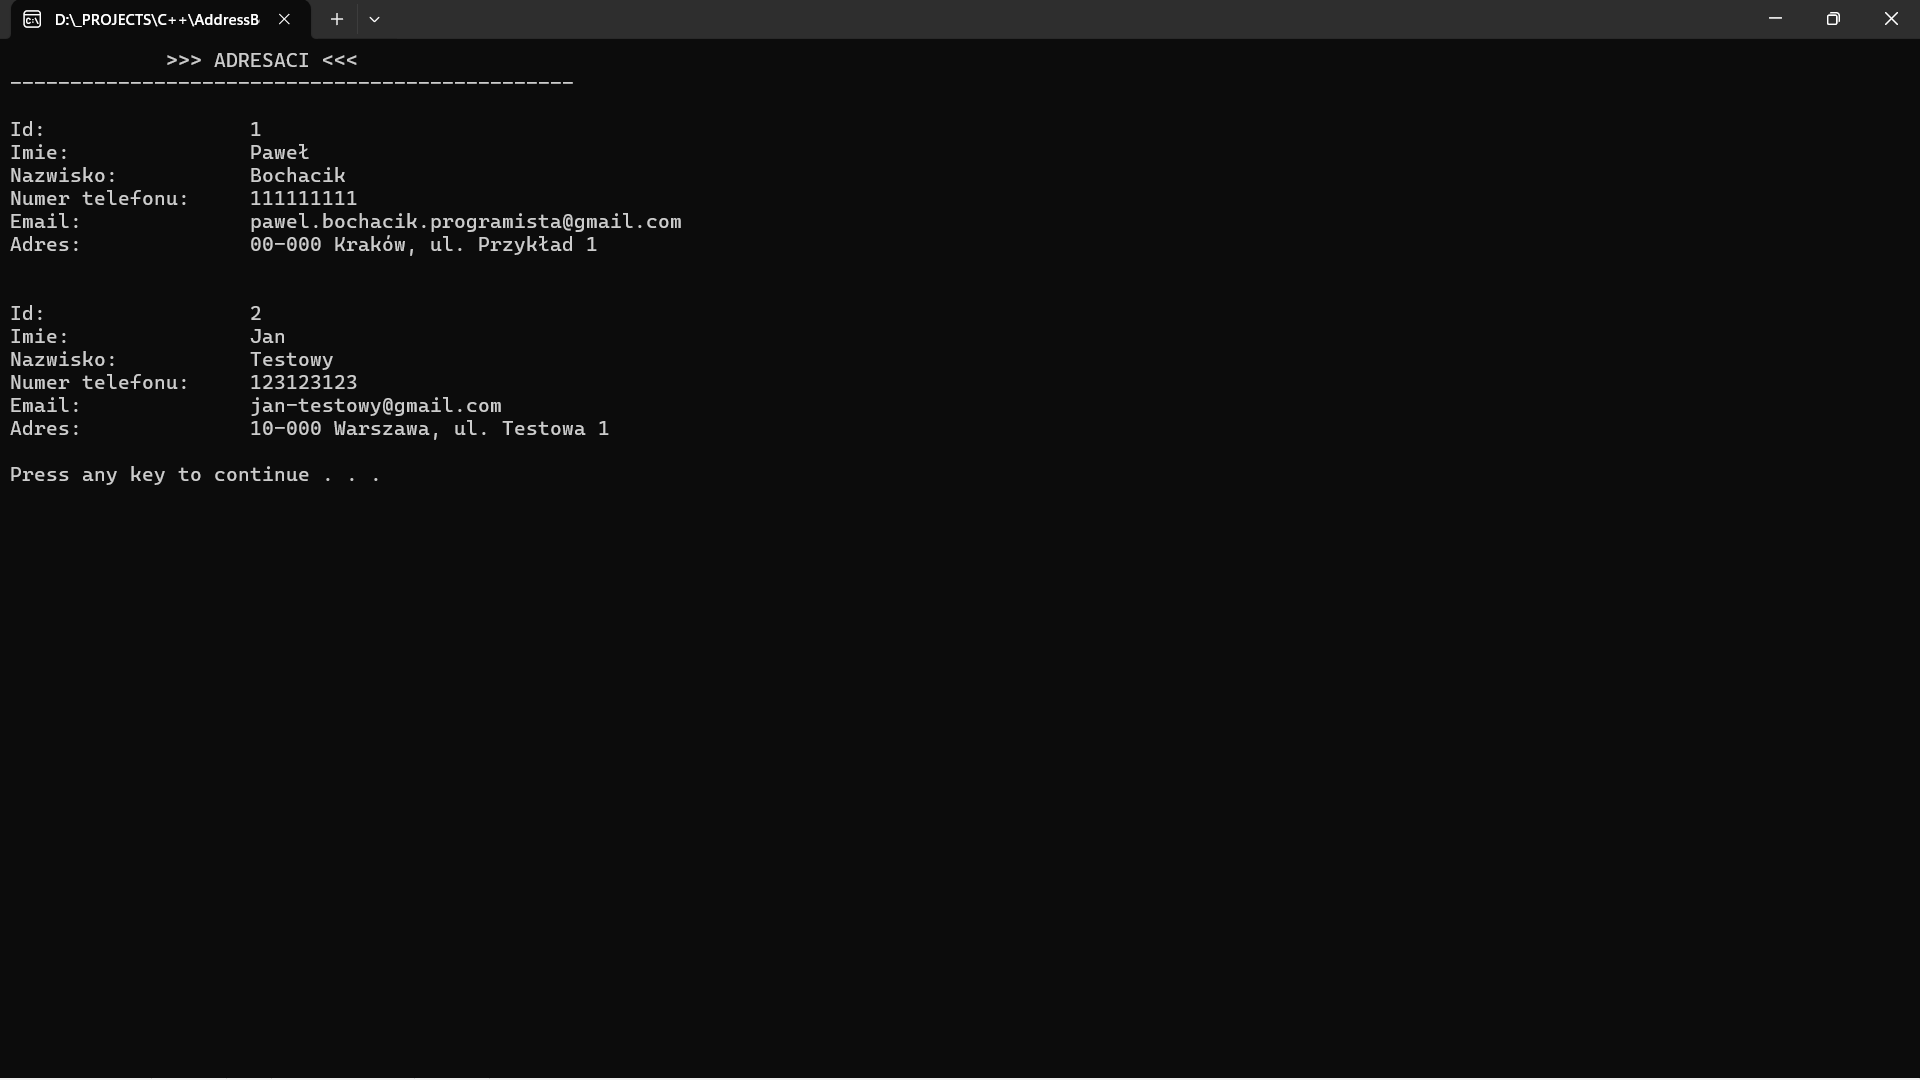
Task: Click the jan-testowy@gmail.com email text
Action: [375, 406]
